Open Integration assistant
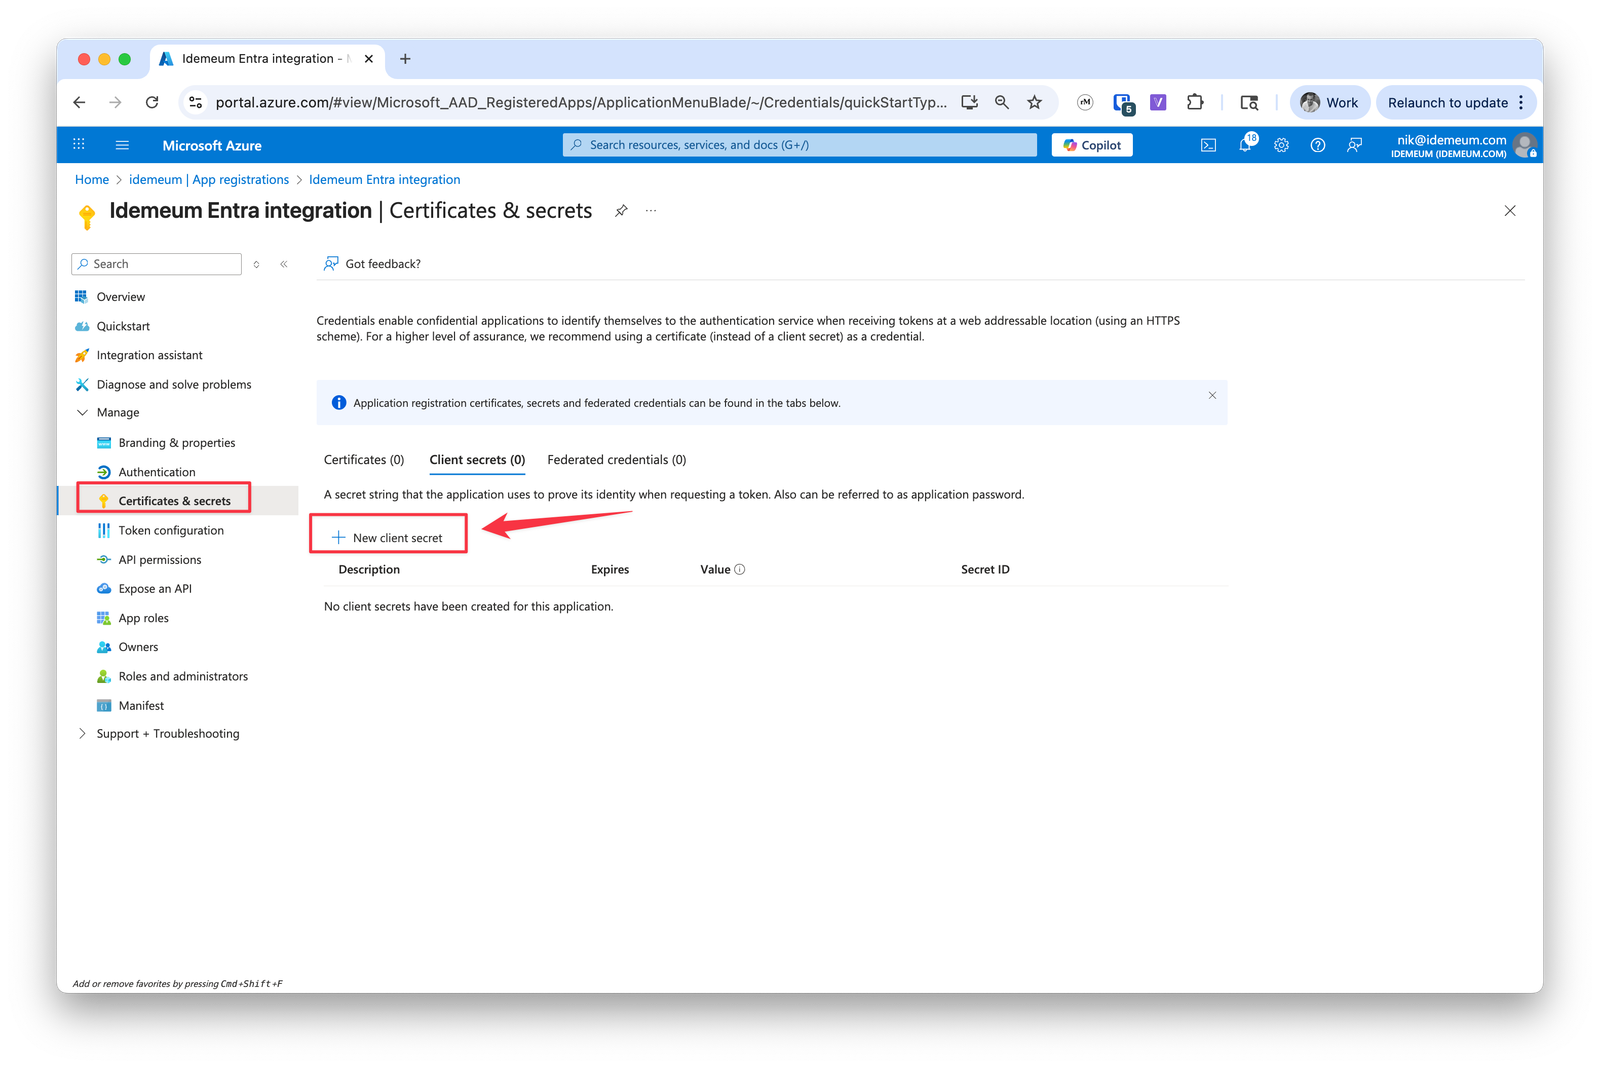 pos(149,355)
